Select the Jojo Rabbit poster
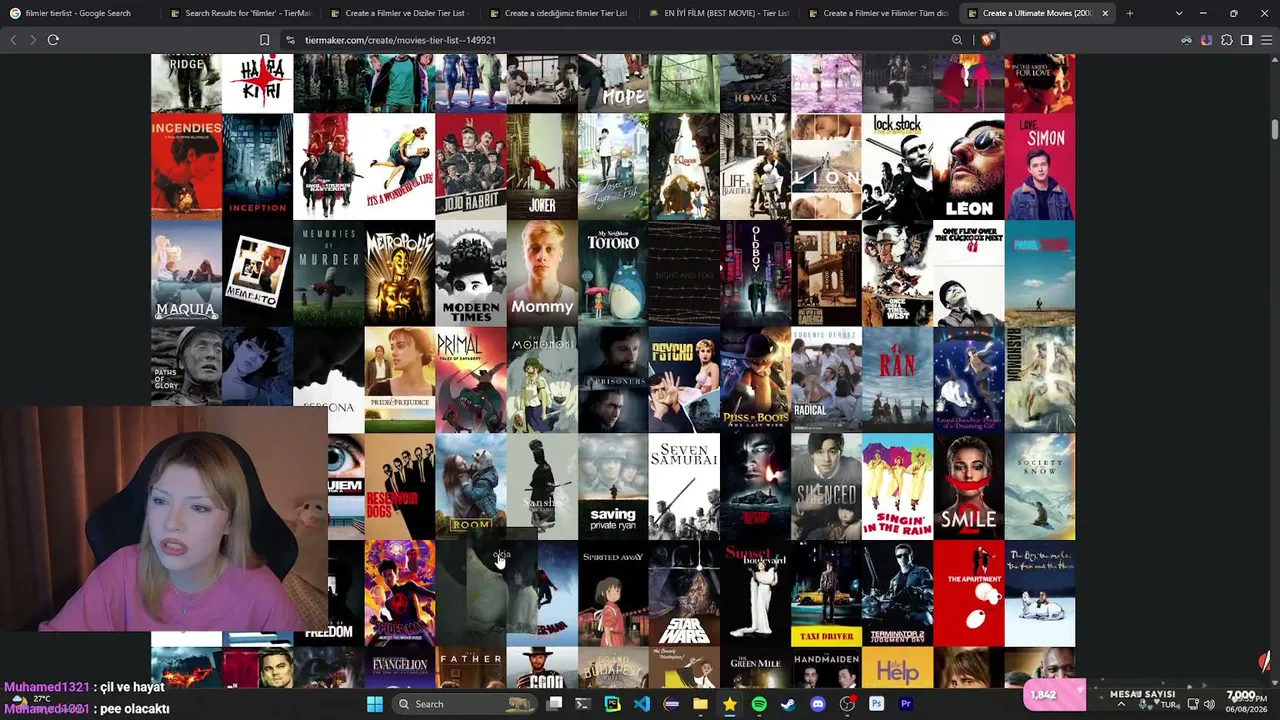The height and width of the screenshot is (720, 1280). pos(471,166)
